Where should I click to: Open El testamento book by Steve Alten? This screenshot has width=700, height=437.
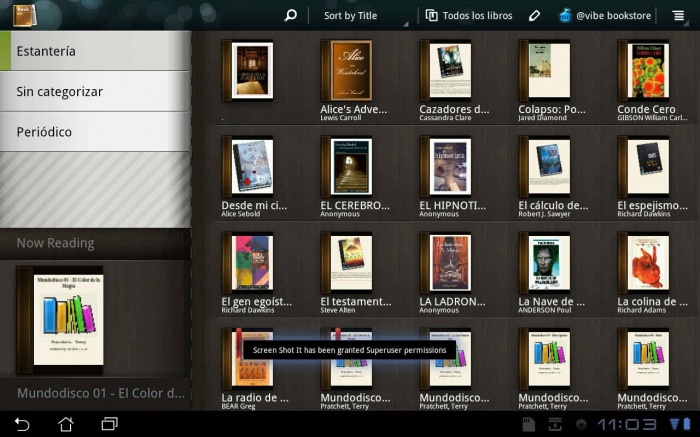pyautogui.click(x=347, y=263)
